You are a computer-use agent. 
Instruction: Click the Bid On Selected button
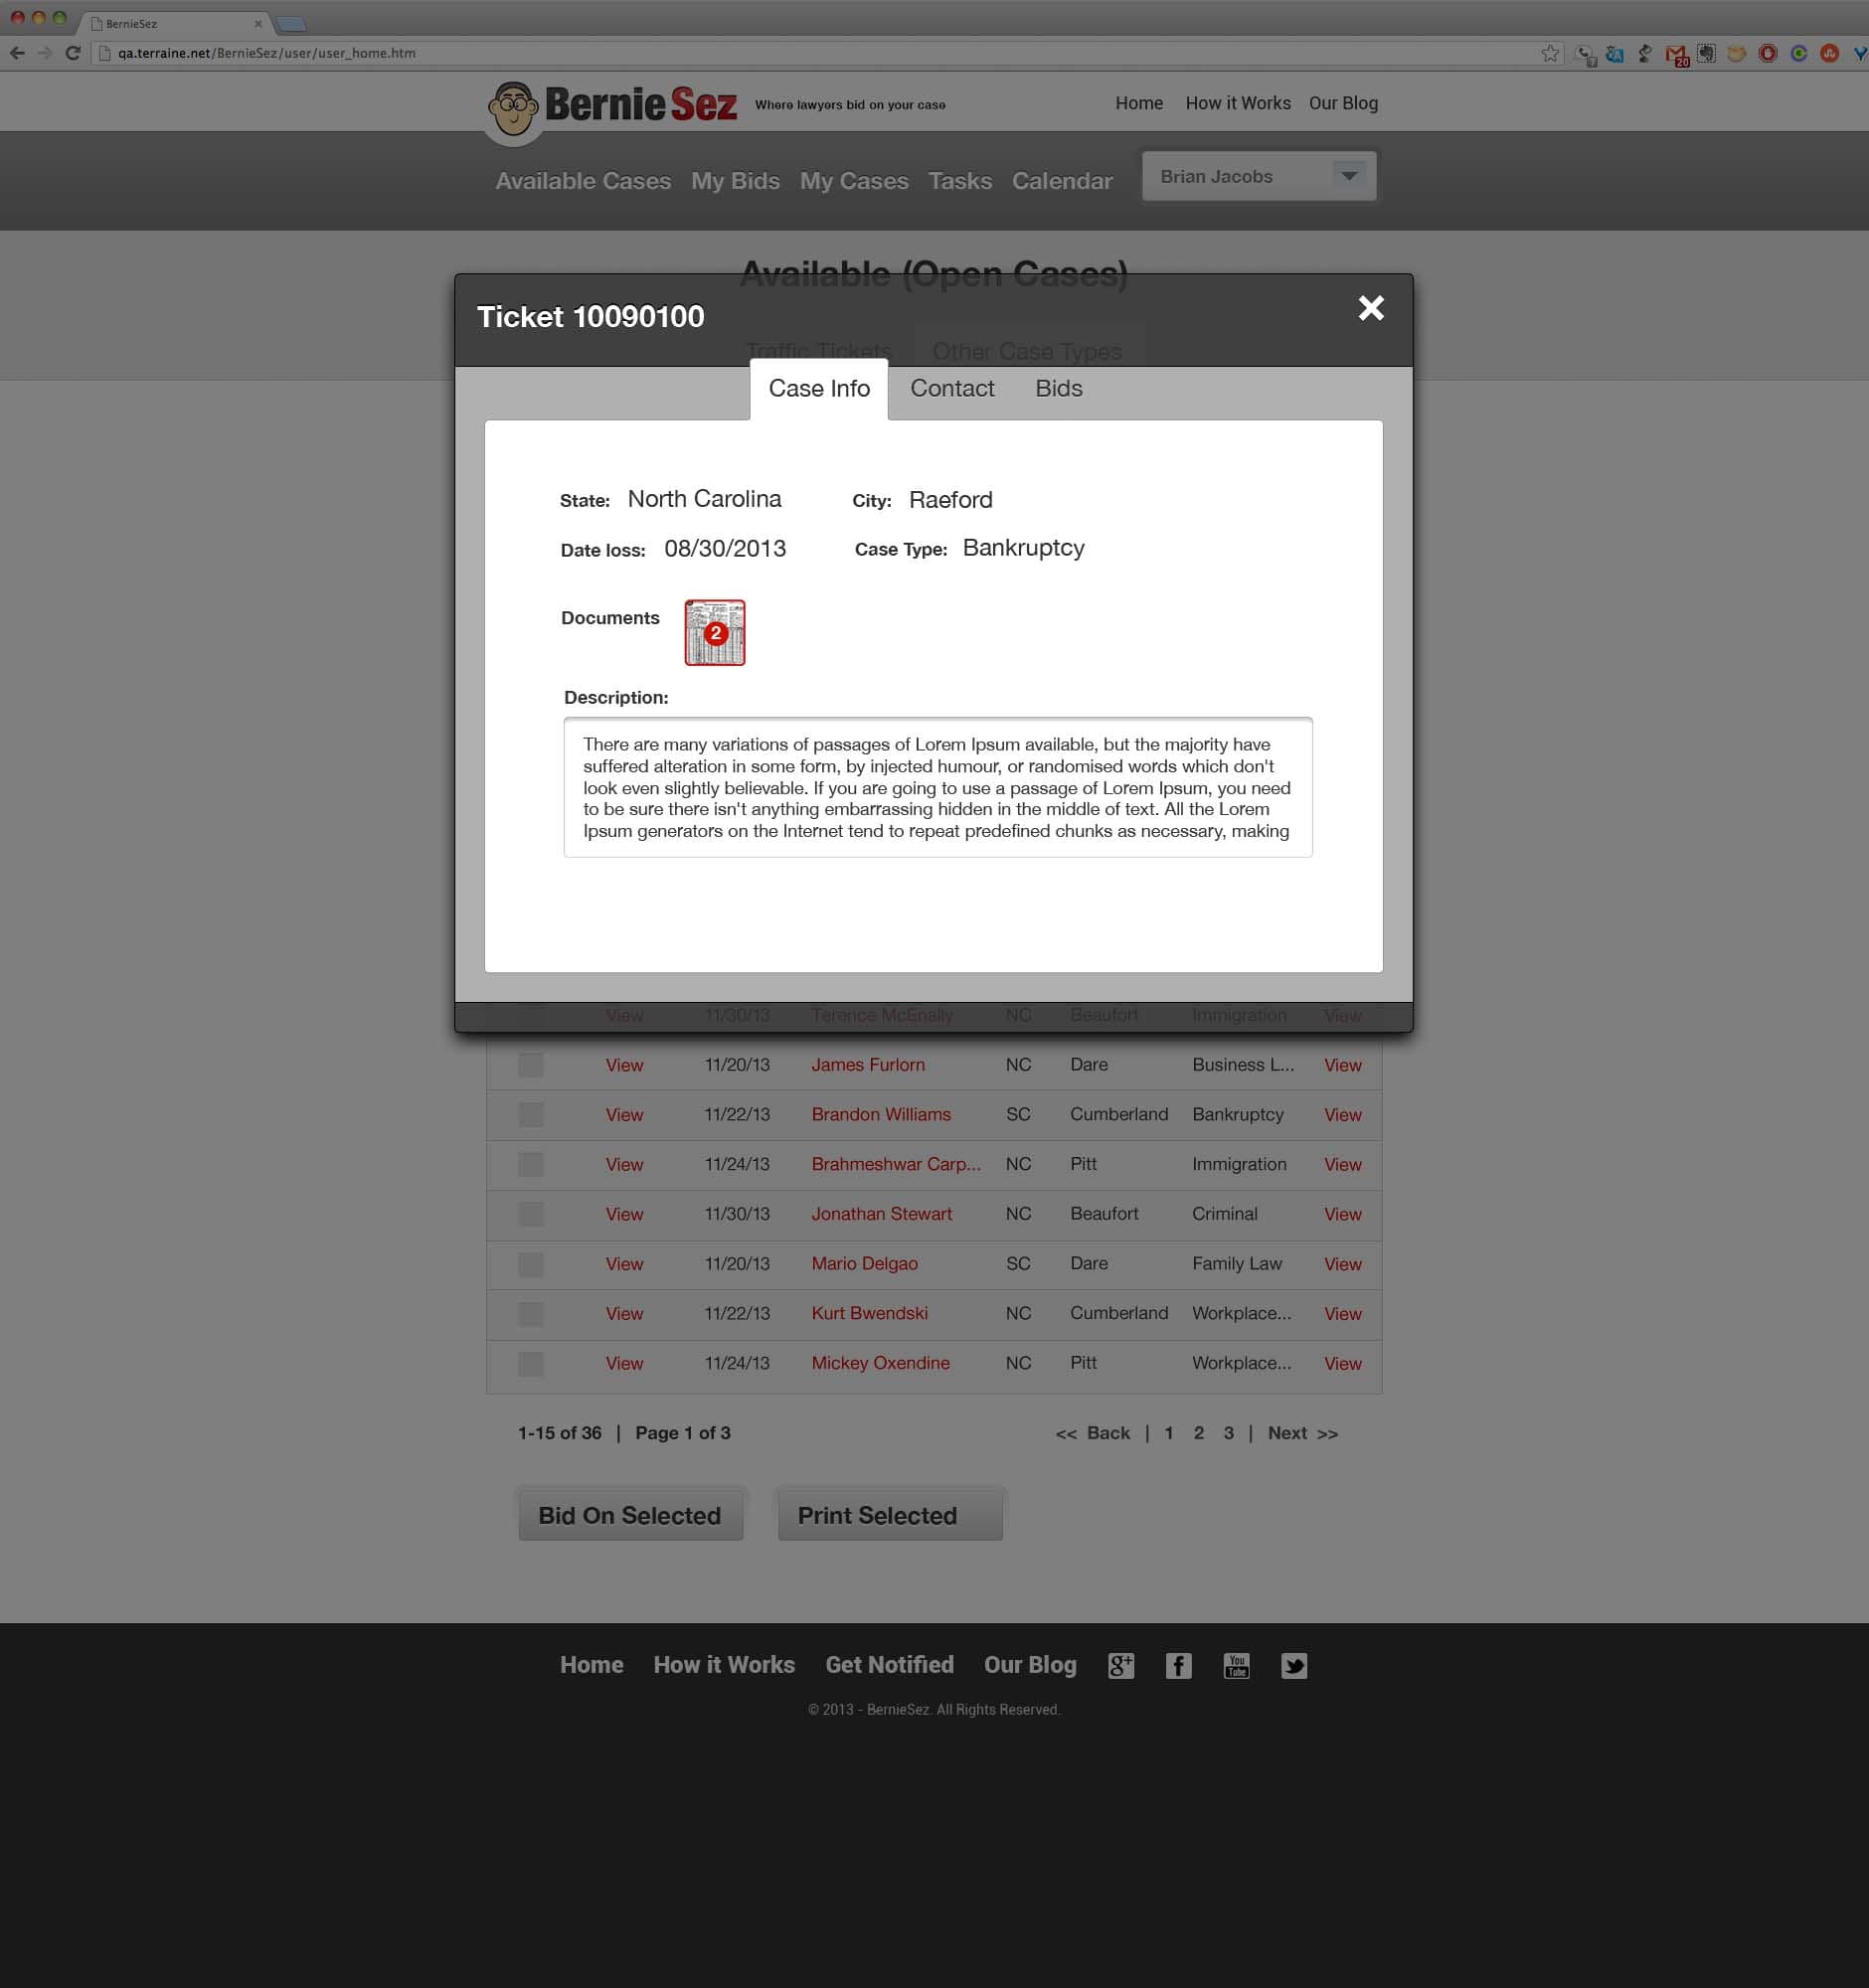coord(630,1515)
